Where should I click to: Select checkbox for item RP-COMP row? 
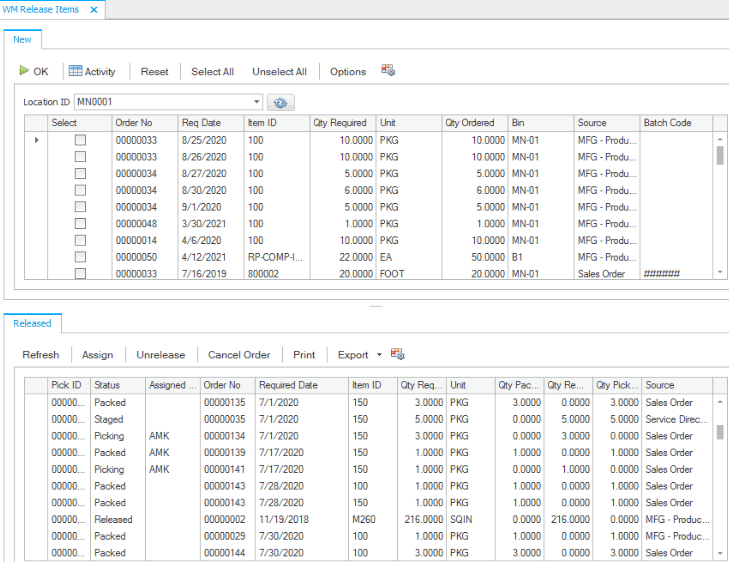(x=80, y=257)
